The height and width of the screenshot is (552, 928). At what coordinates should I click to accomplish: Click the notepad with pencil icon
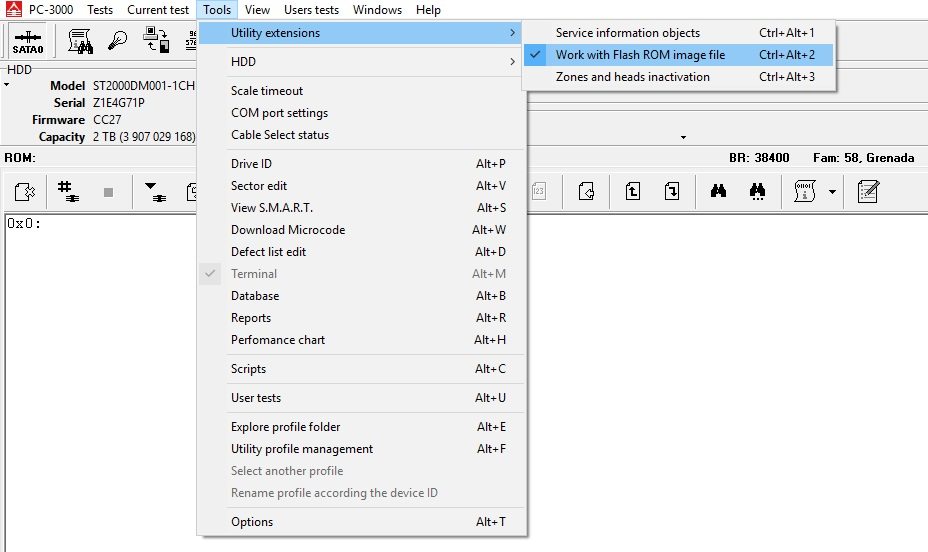(868, 191)
